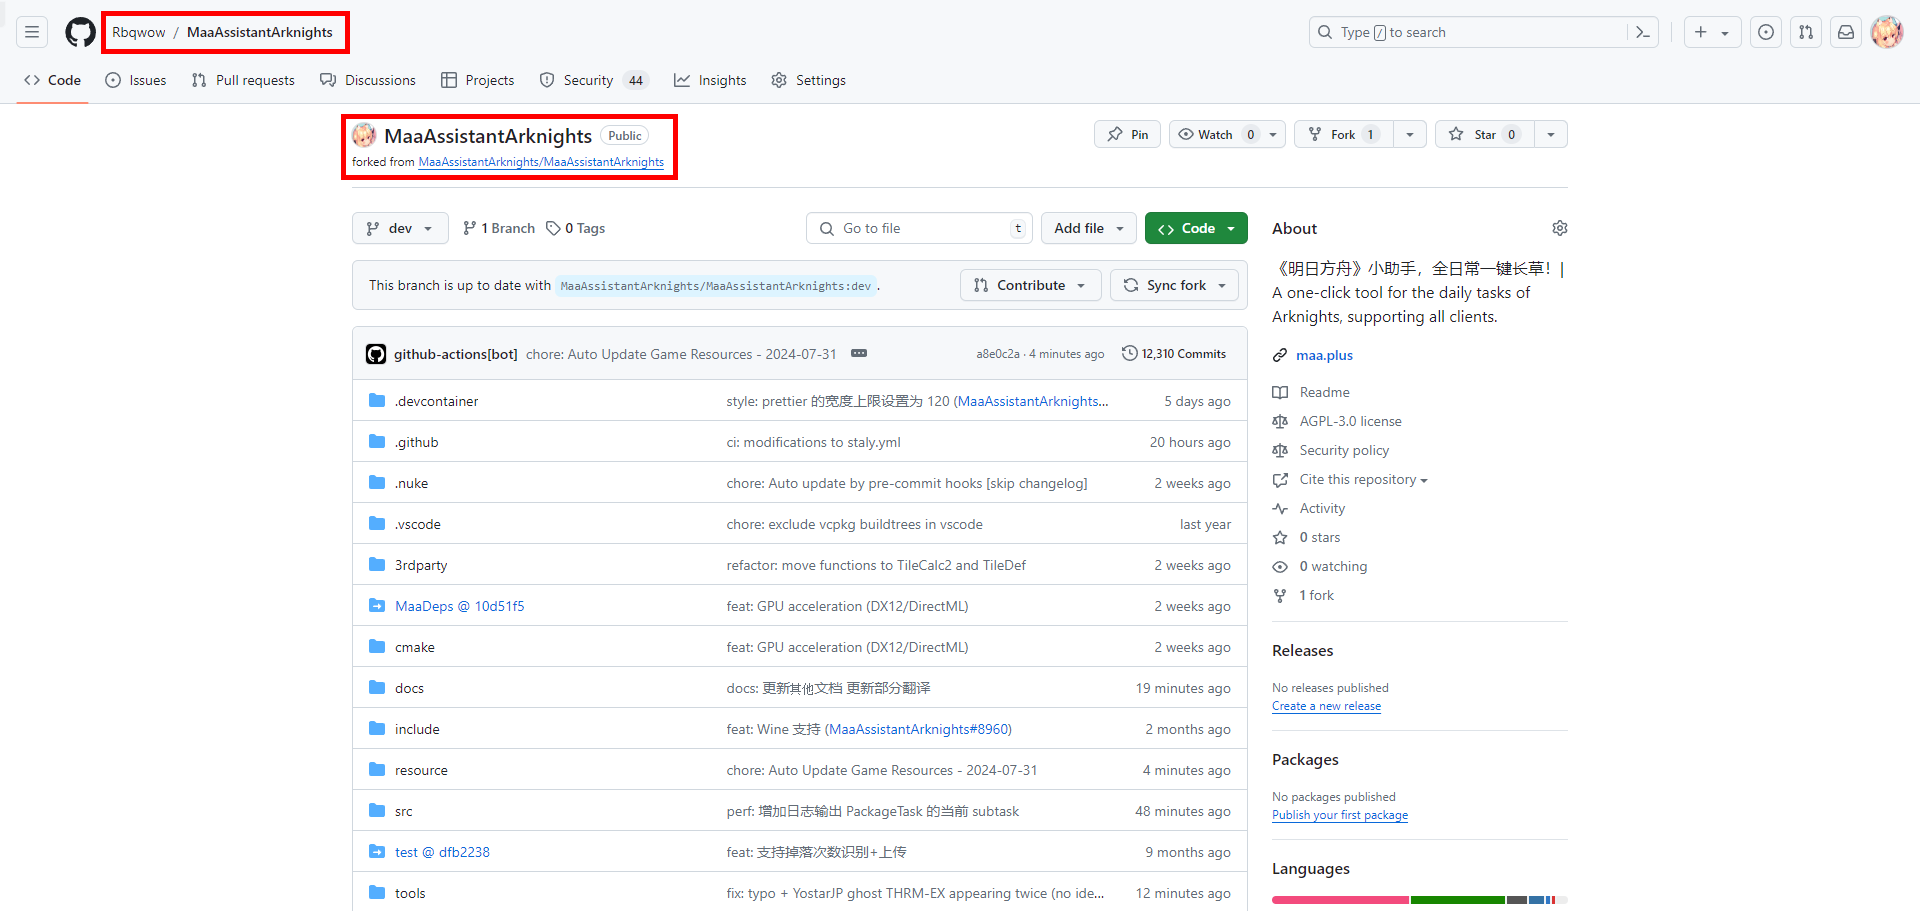Switch to the Settings tab
The image size is (1920, 911).
click(808, 80)
